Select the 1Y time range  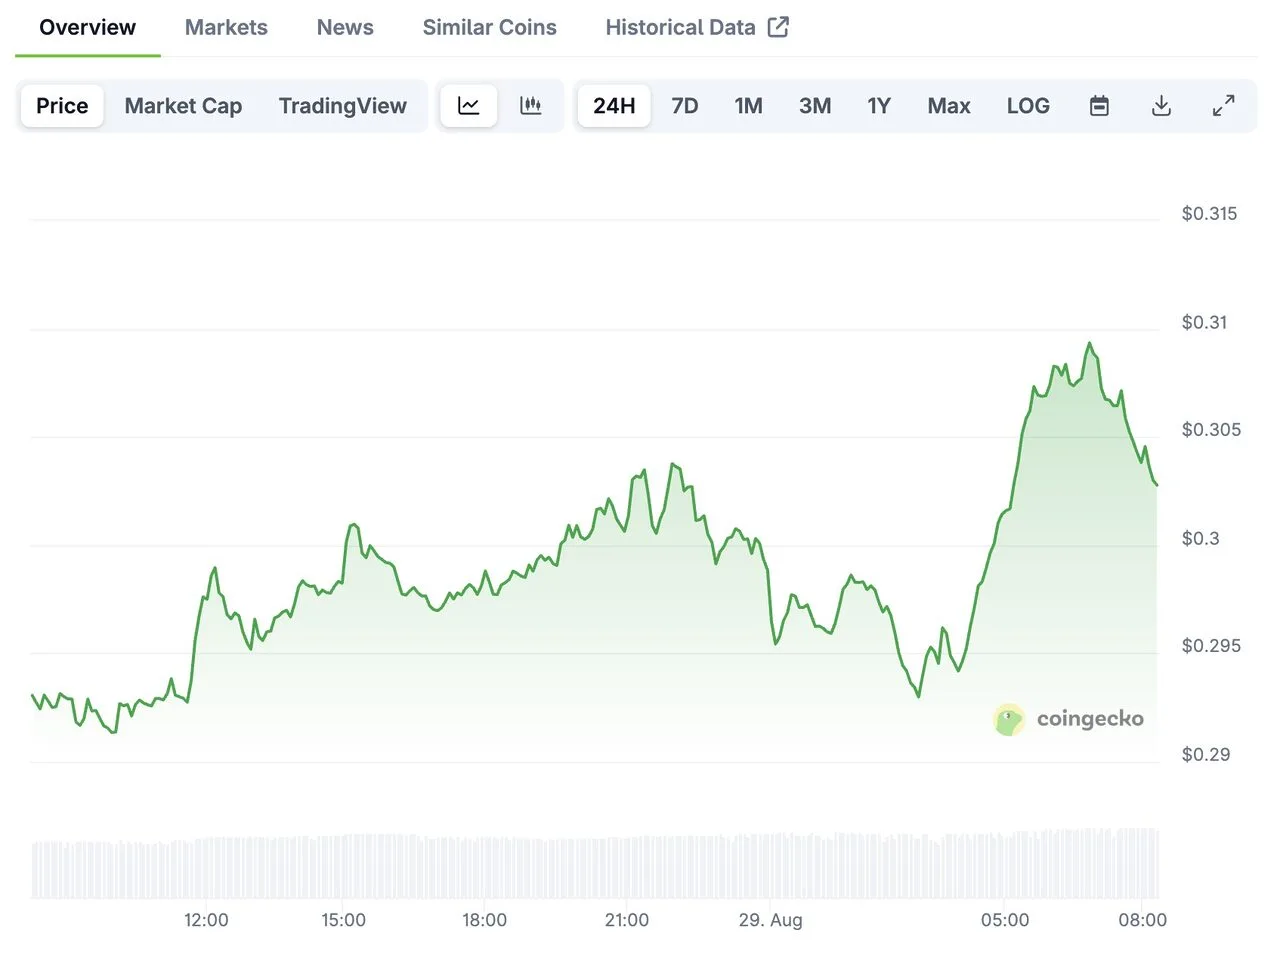pos(878,106)
